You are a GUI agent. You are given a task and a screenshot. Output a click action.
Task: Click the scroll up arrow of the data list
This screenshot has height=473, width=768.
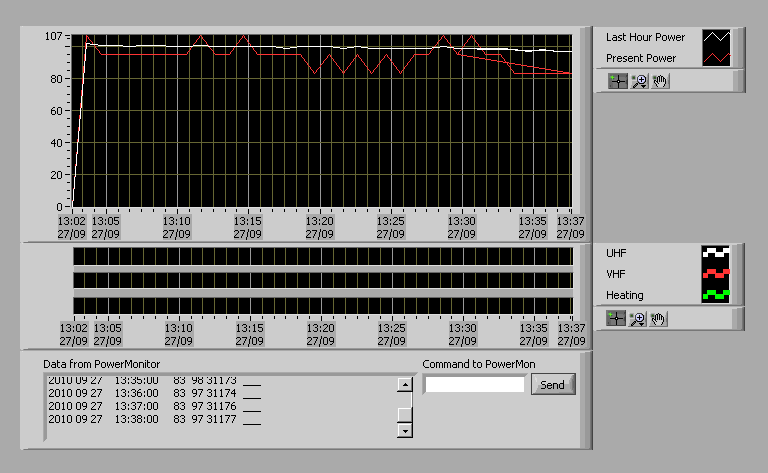point(405,384)
